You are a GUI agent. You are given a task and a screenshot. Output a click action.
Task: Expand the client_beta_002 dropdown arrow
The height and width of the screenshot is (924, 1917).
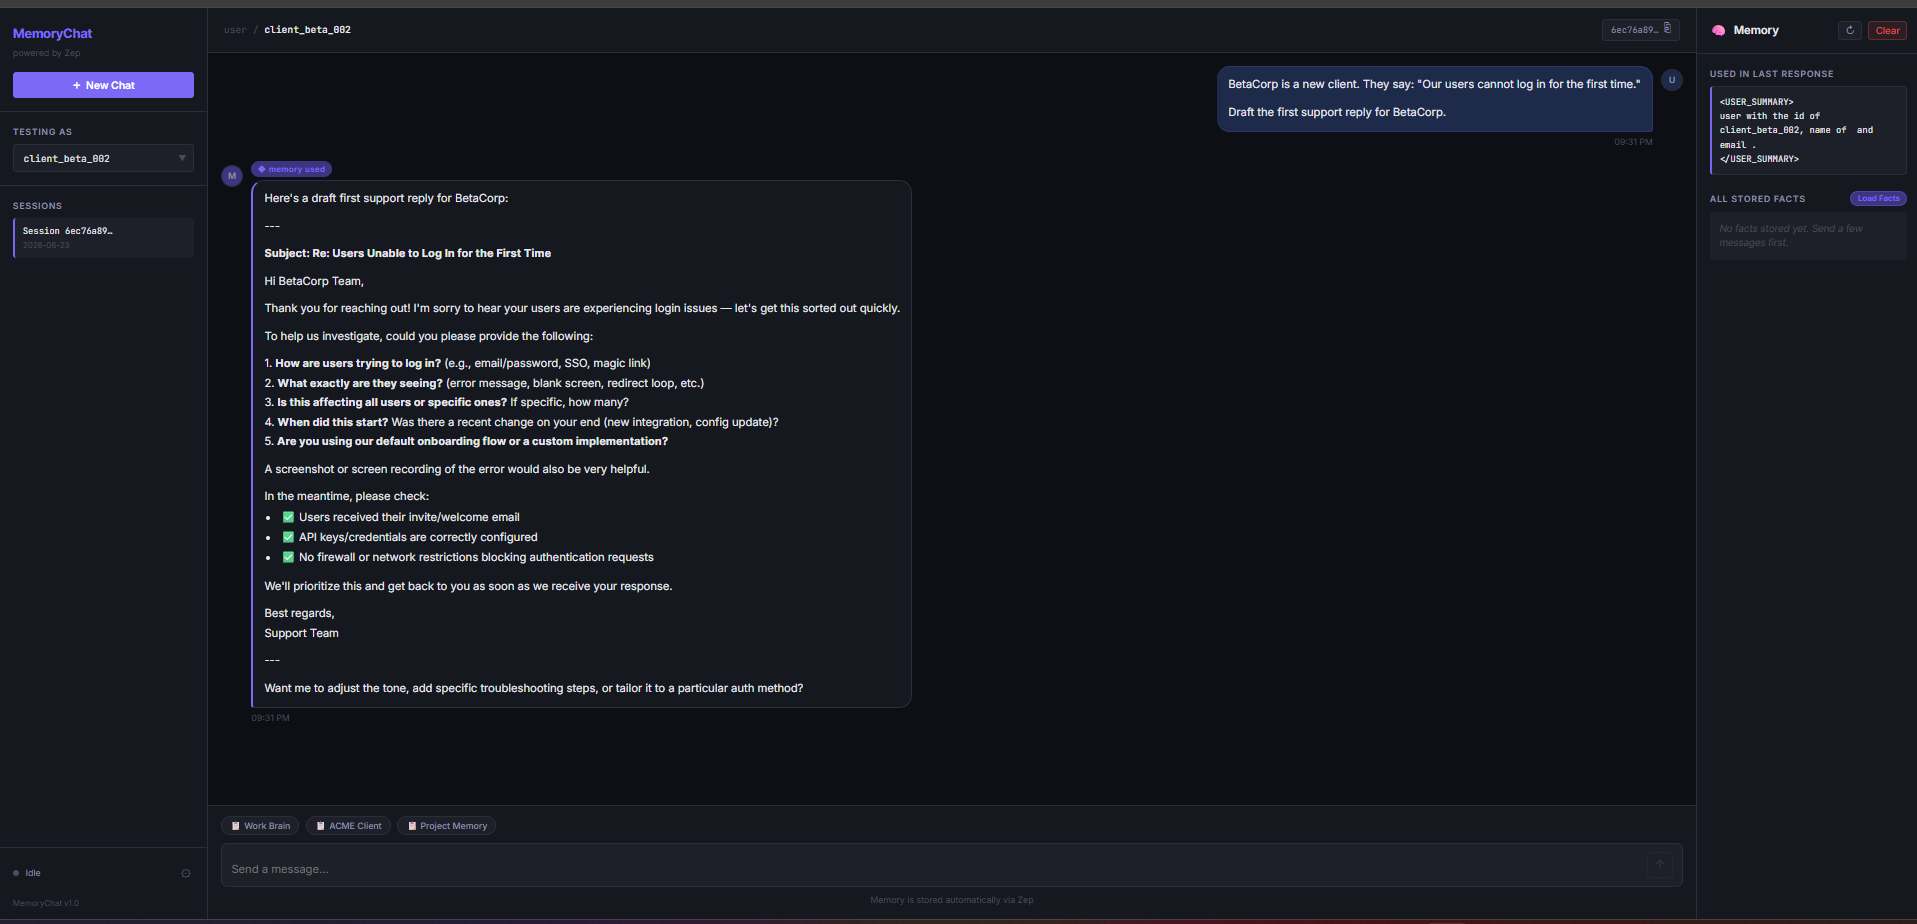tap(182, 158)
